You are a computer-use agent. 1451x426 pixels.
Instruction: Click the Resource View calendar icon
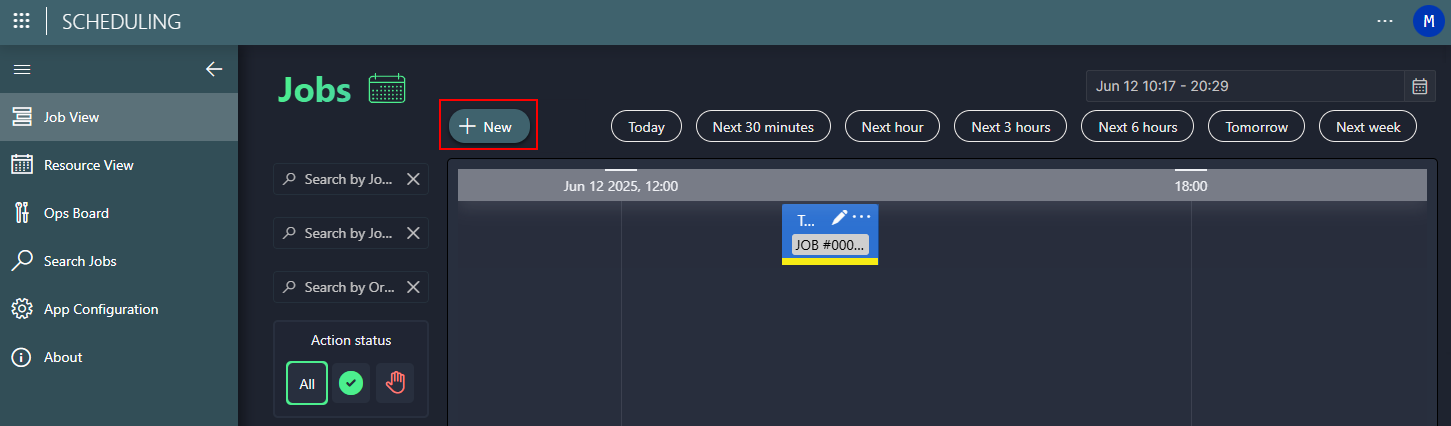[22, 165]
